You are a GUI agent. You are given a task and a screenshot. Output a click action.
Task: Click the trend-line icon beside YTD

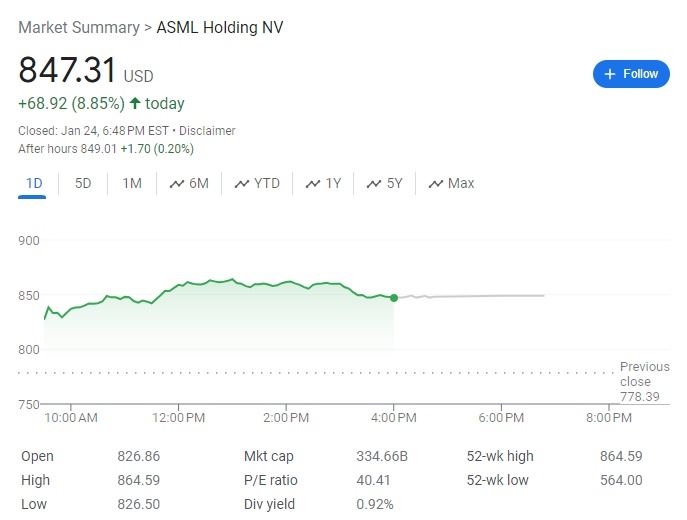pyautogui.click(x=242, y=183)
